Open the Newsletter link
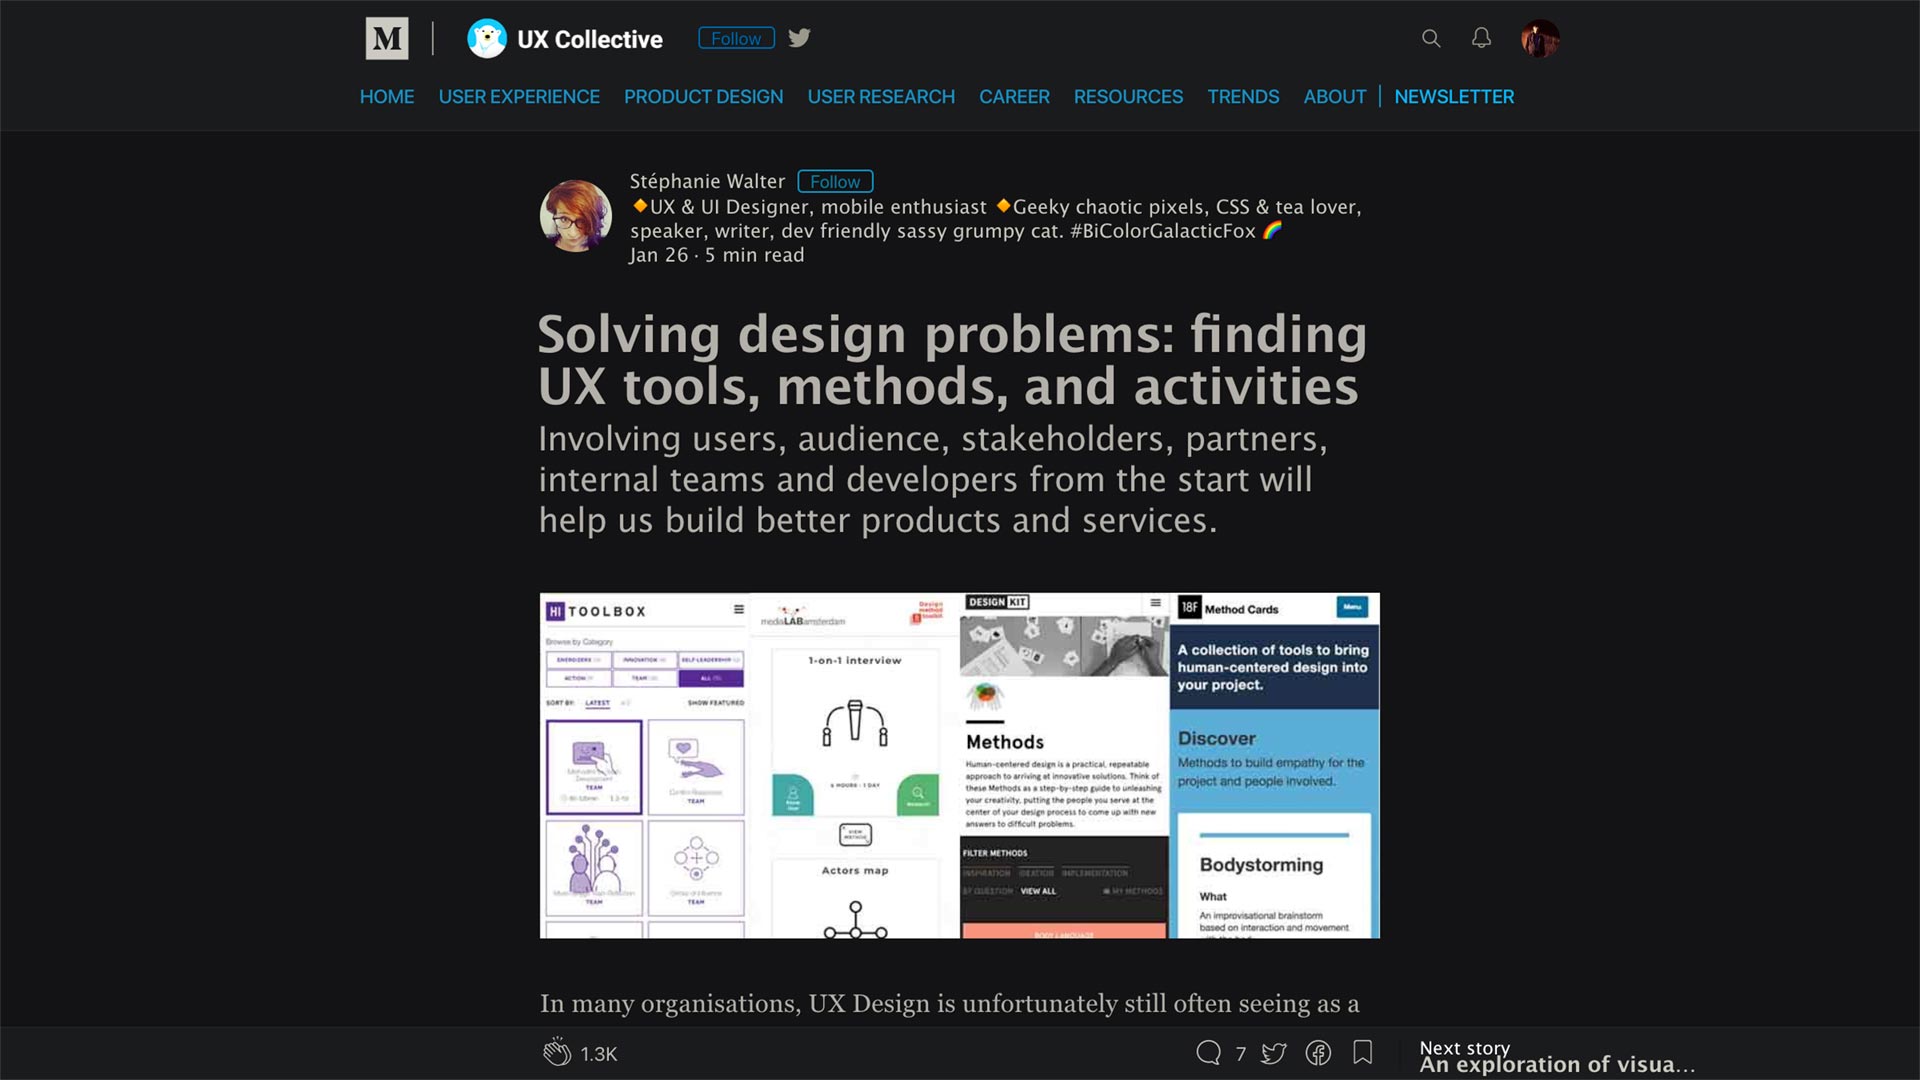The width and height of the screenshot is (1920, 1080). click(x=1454, y=97)
